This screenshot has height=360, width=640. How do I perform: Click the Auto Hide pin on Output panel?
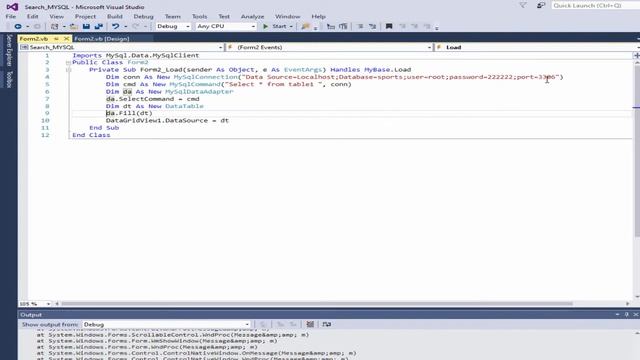[627, 315]
